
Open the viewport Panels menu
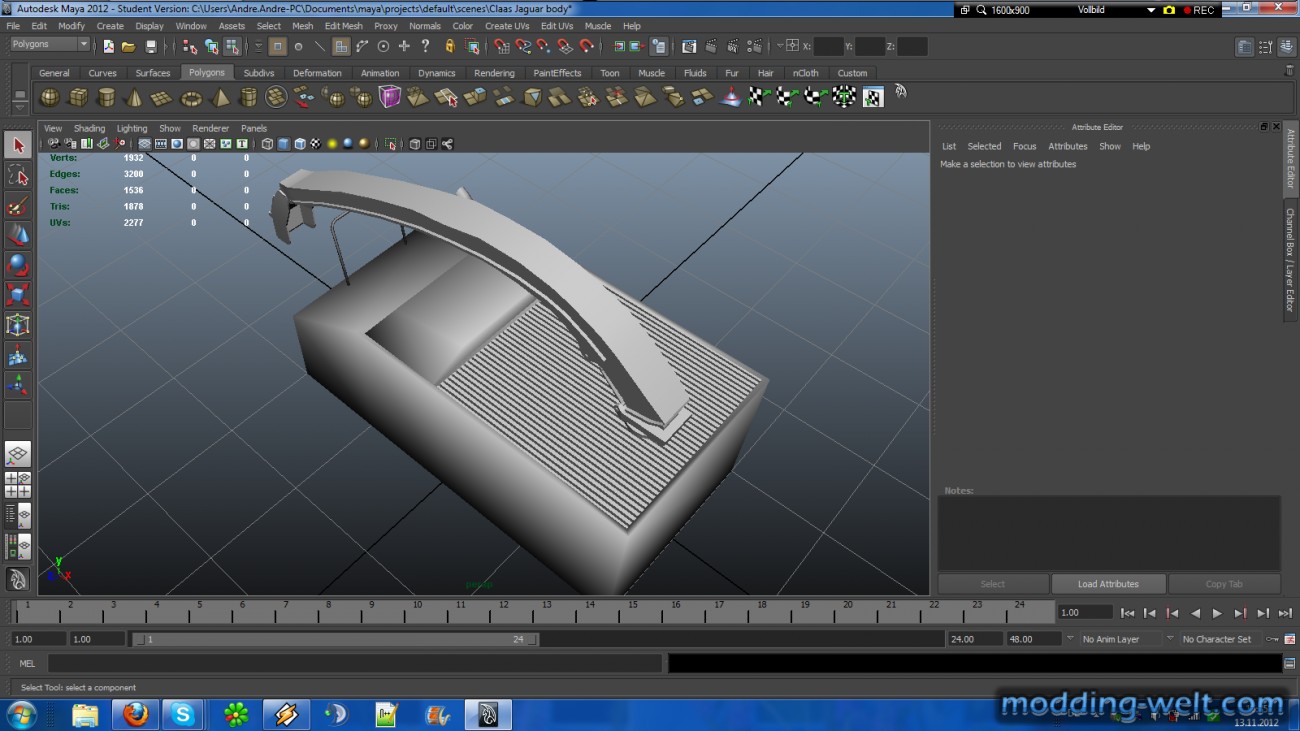[x=254, y=128]
